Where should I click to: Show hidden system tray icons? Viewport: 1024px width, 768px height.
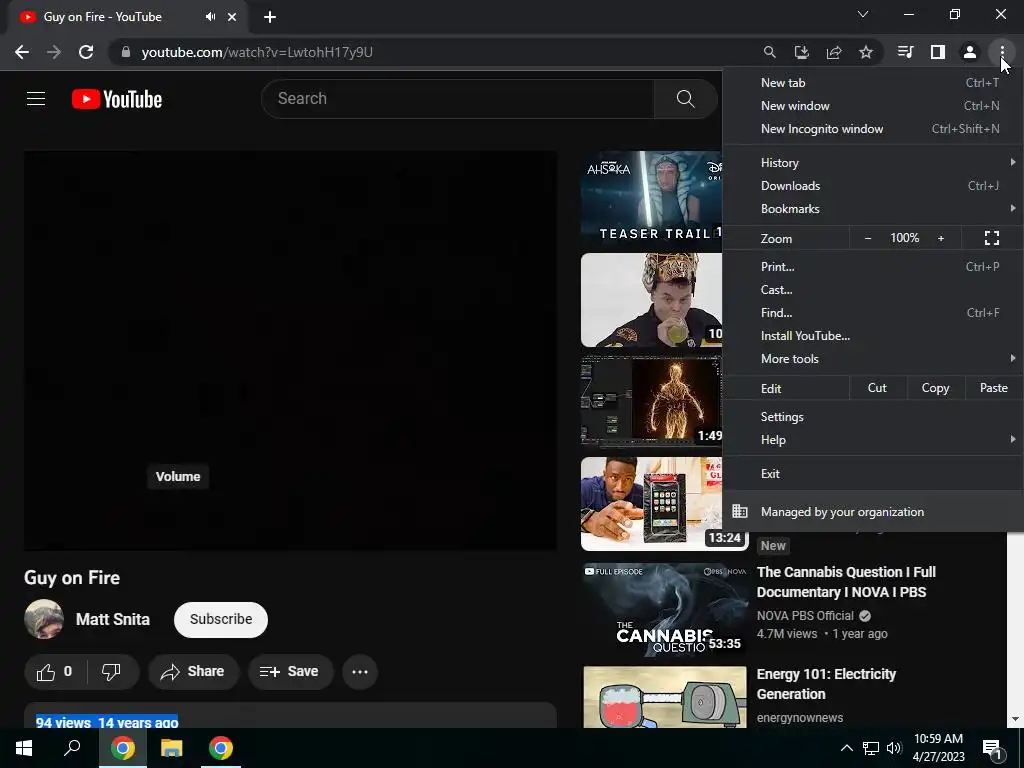point(846,748)
